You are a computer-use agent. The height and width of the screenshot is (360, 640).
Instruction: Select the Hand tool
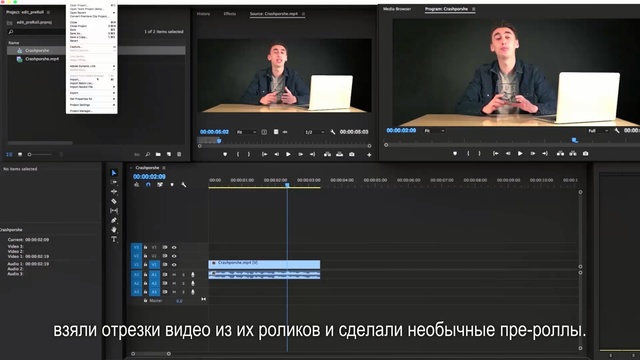[114, 230]
